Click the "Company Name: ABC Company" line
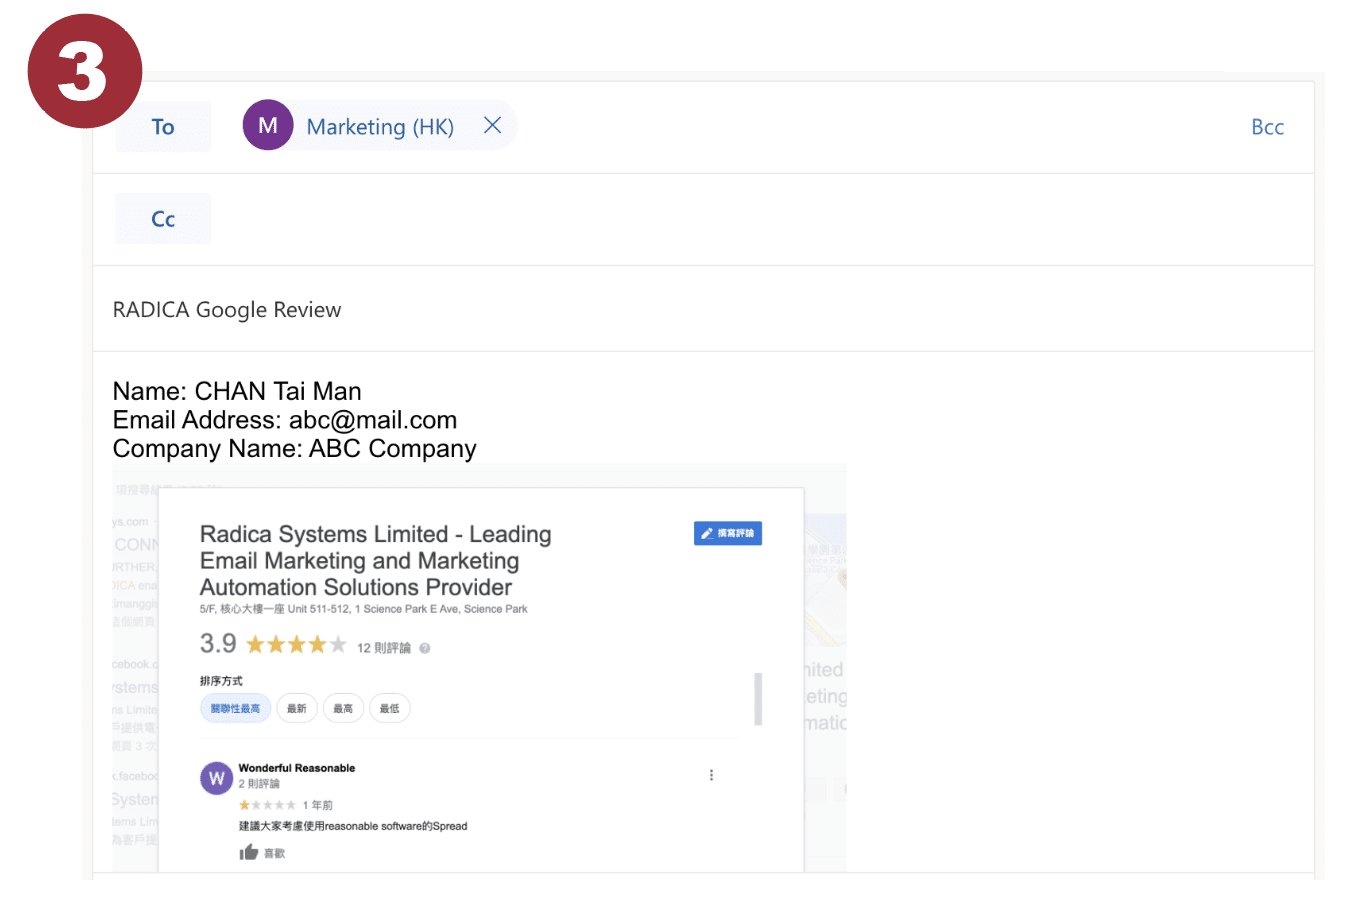Viewport: 1368px width, 918px height. tap(295, 449)
